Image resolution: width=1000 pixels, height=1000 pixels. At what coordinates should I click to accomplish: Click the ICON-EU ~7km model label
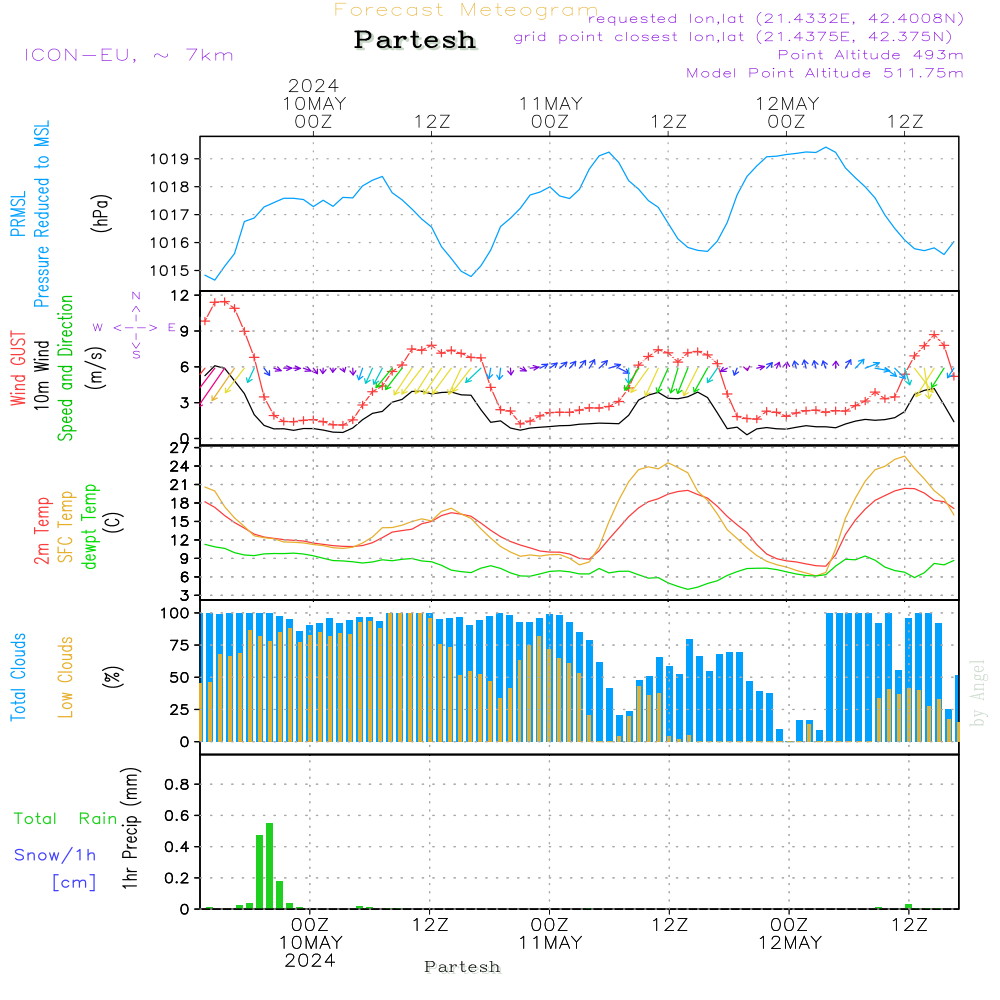[x=128, y=54]
